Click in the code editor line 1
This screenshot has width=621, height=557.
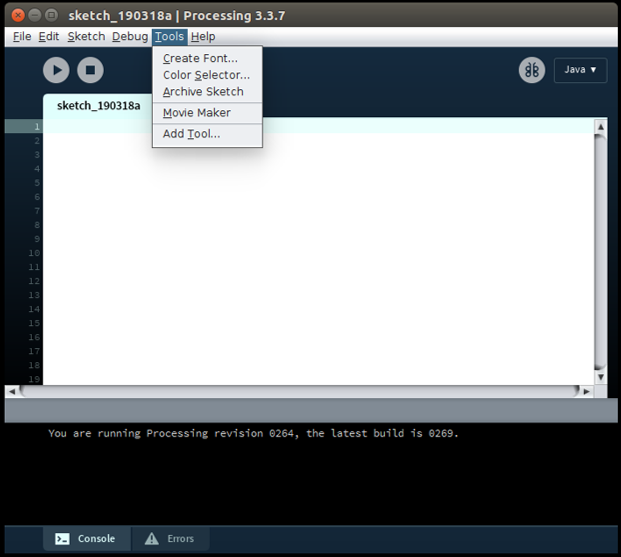tap(300, 127)
